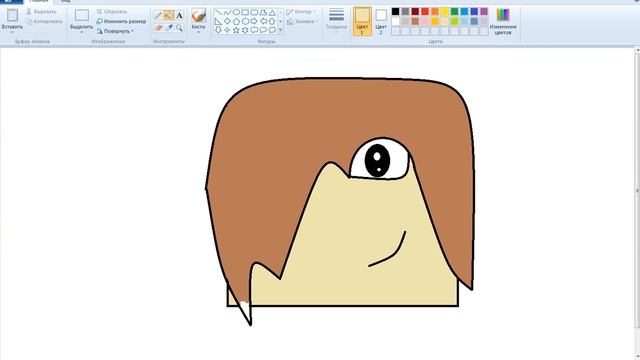Pick the rounded rectangle shape

(254, 12)
